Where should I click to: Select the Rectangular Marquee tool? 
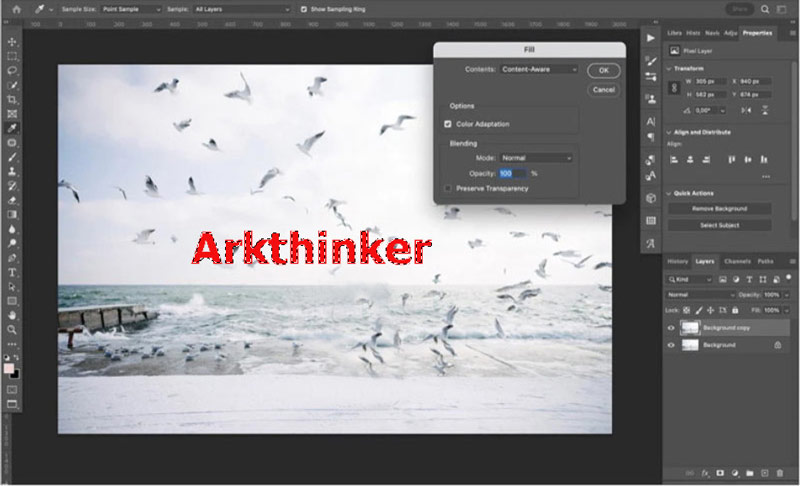[12, 56]
